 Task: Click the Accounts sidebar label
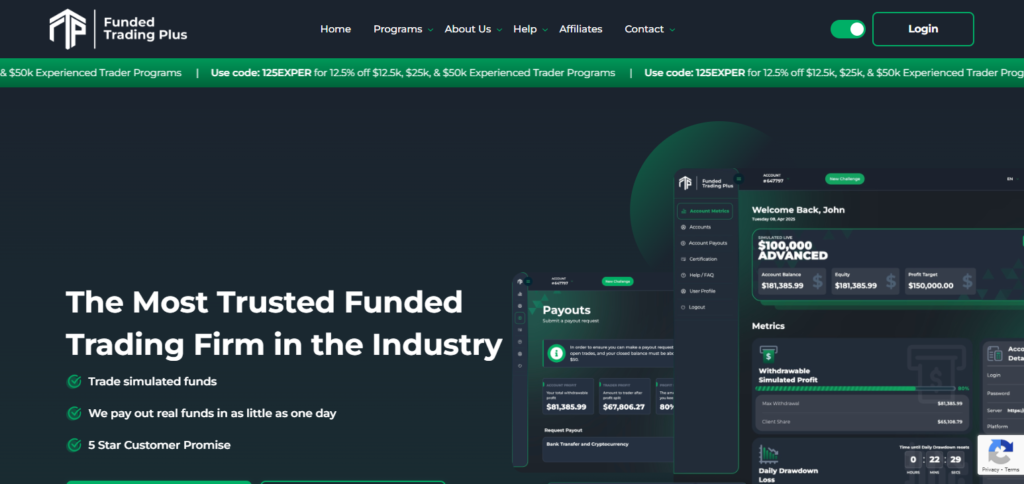click(700, 227)
